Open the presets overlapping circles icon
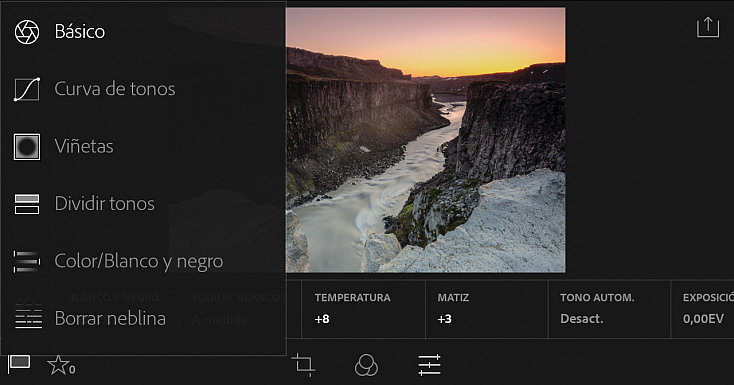The width and height of the screenshot is (734, 385). point(366,365)
